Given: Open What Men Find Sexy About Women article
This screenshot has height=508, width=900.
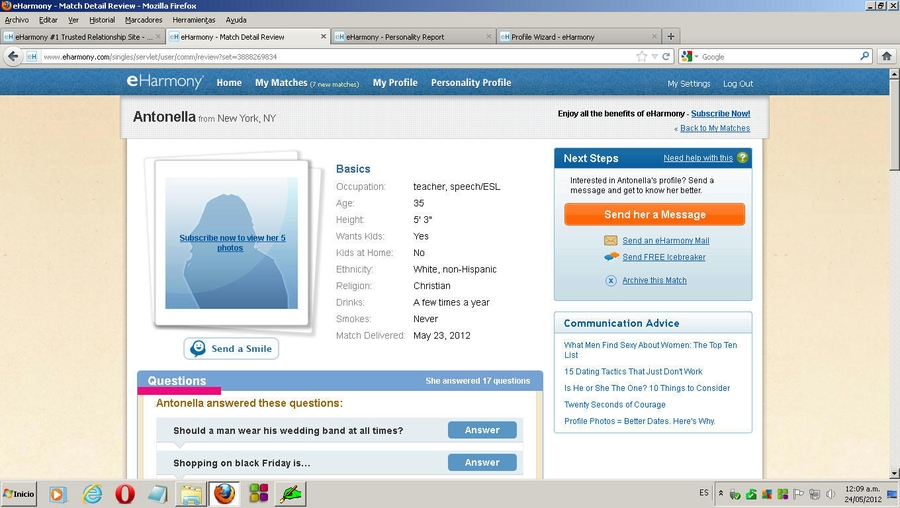Looking at the screenshot, I should point(650,350).
